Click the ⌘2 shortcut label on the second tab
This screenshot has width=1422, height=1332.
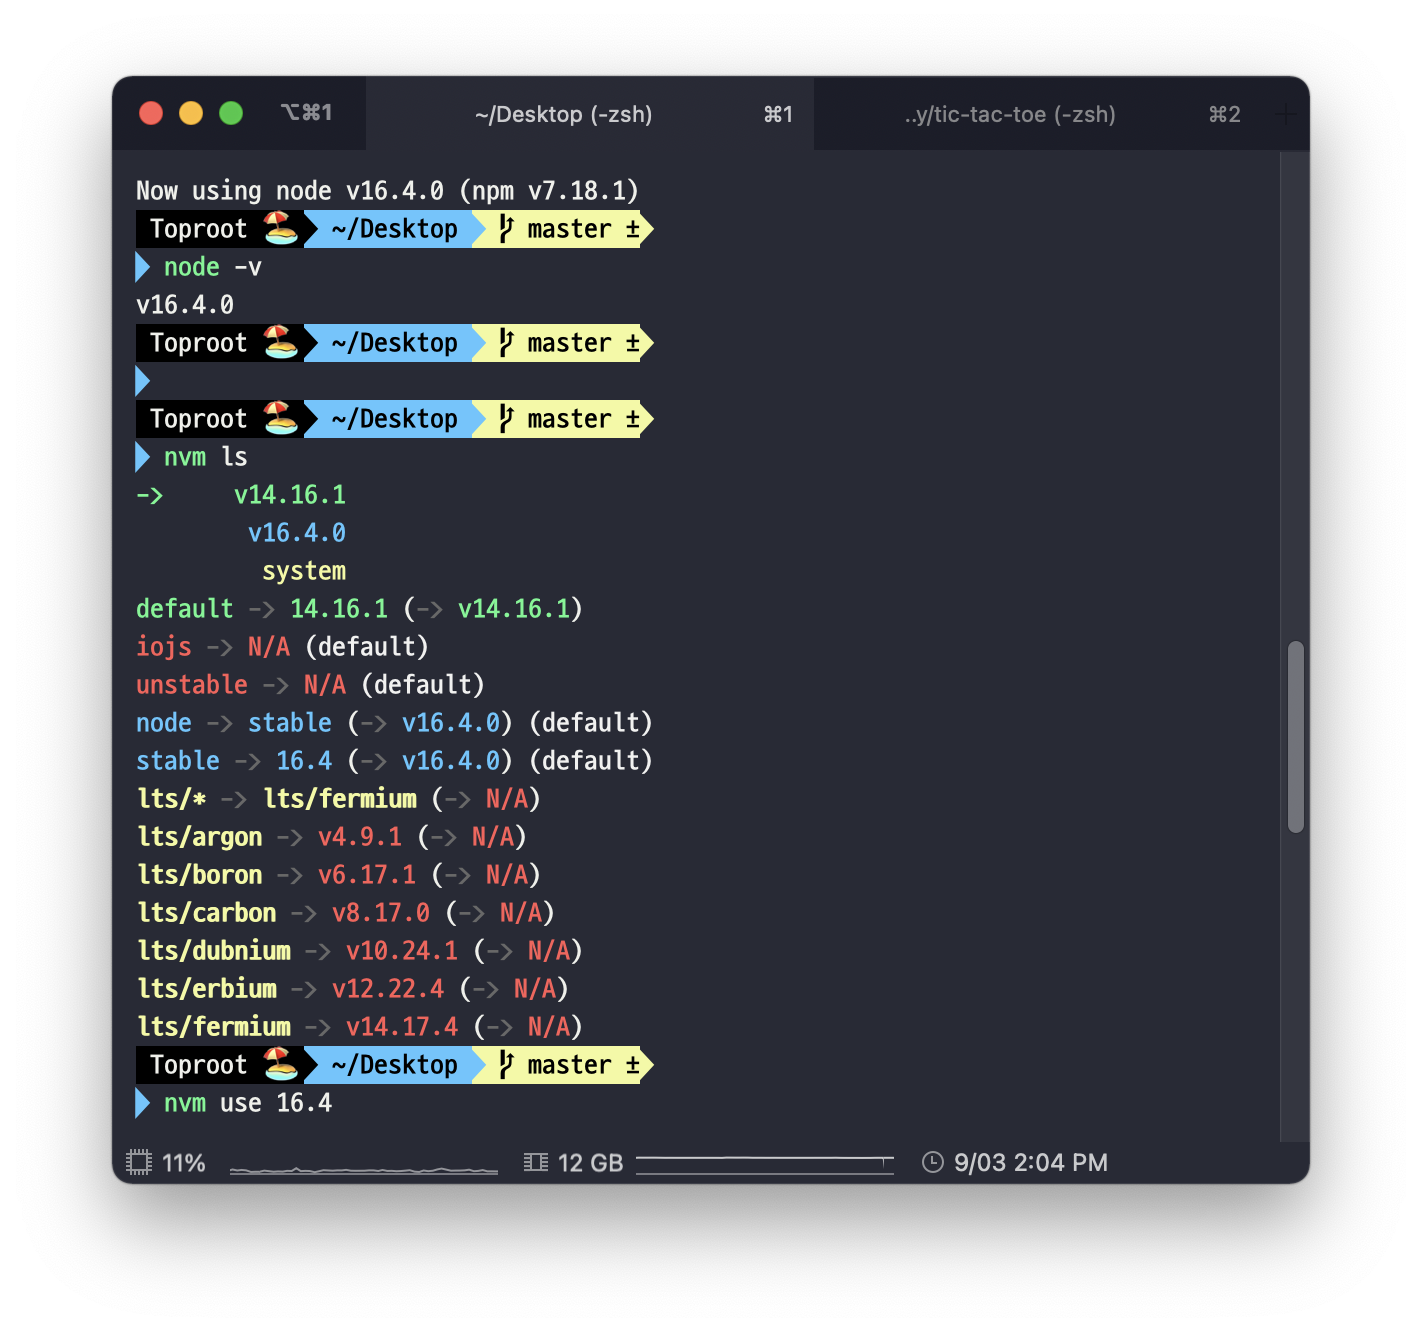pyautogui.click(x=1224, y=114)
